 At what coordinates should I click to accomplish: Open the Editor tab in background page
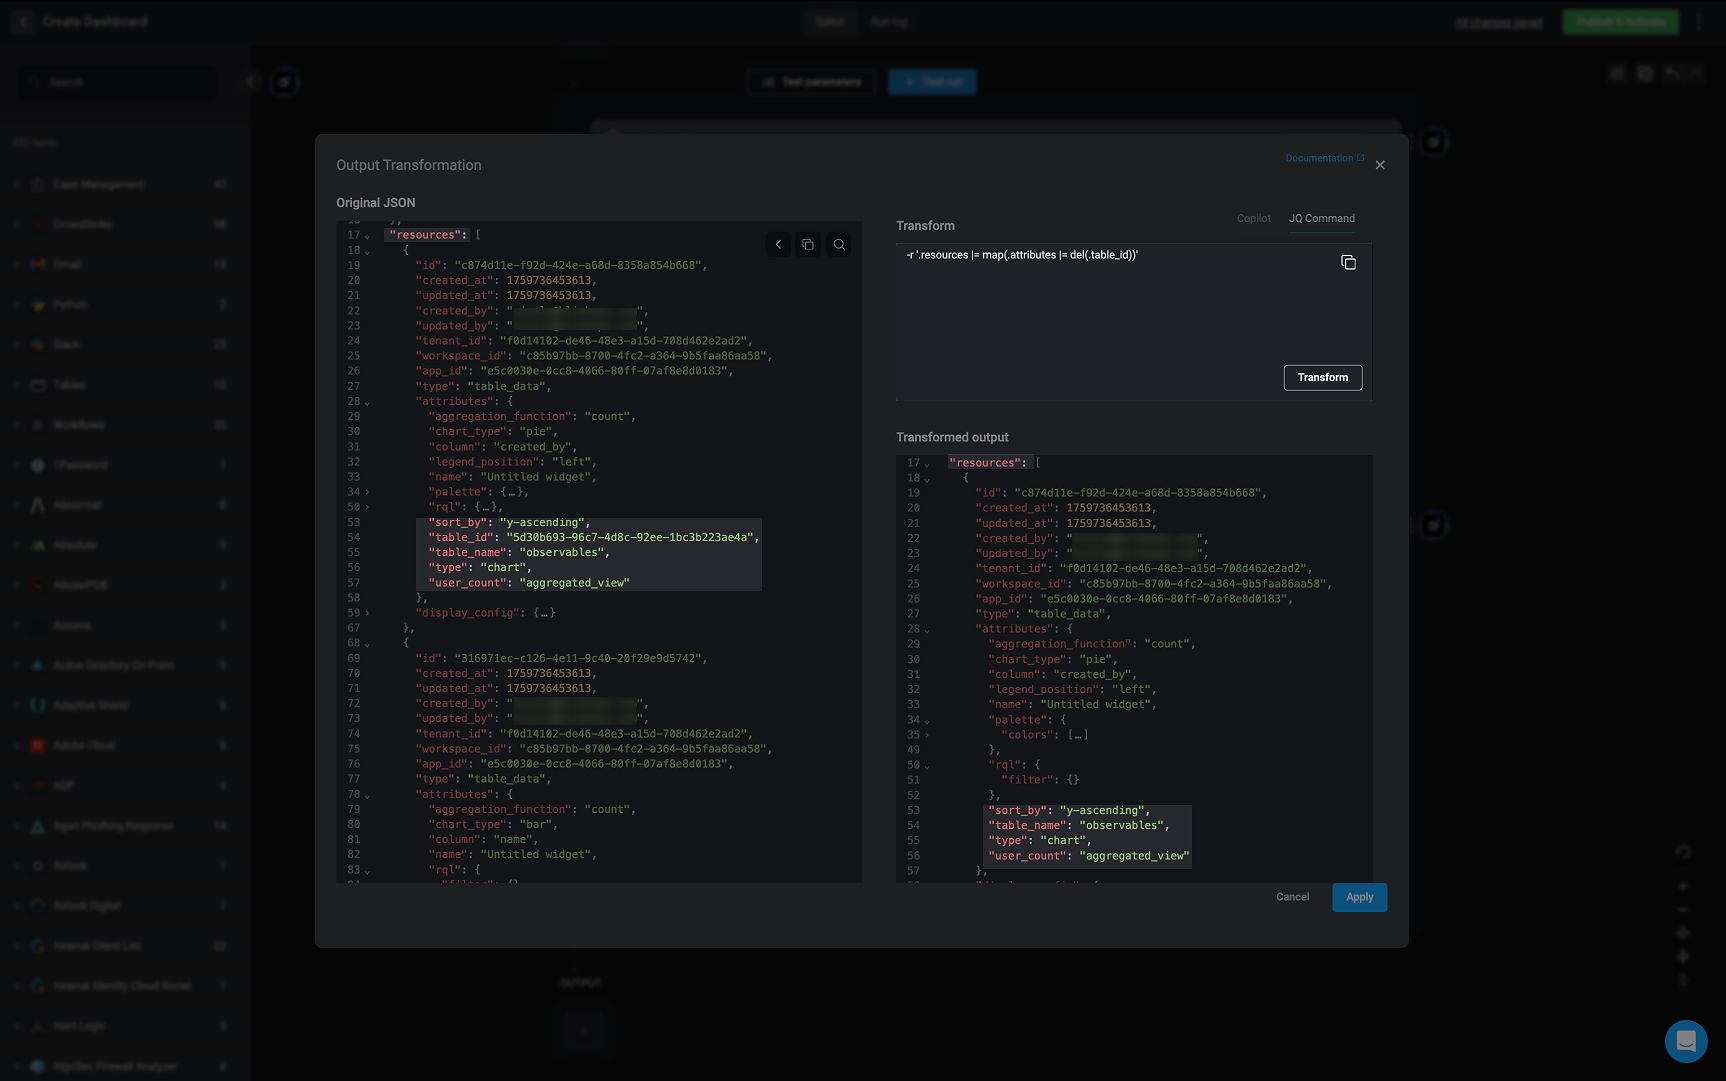(x=830, y=21)
